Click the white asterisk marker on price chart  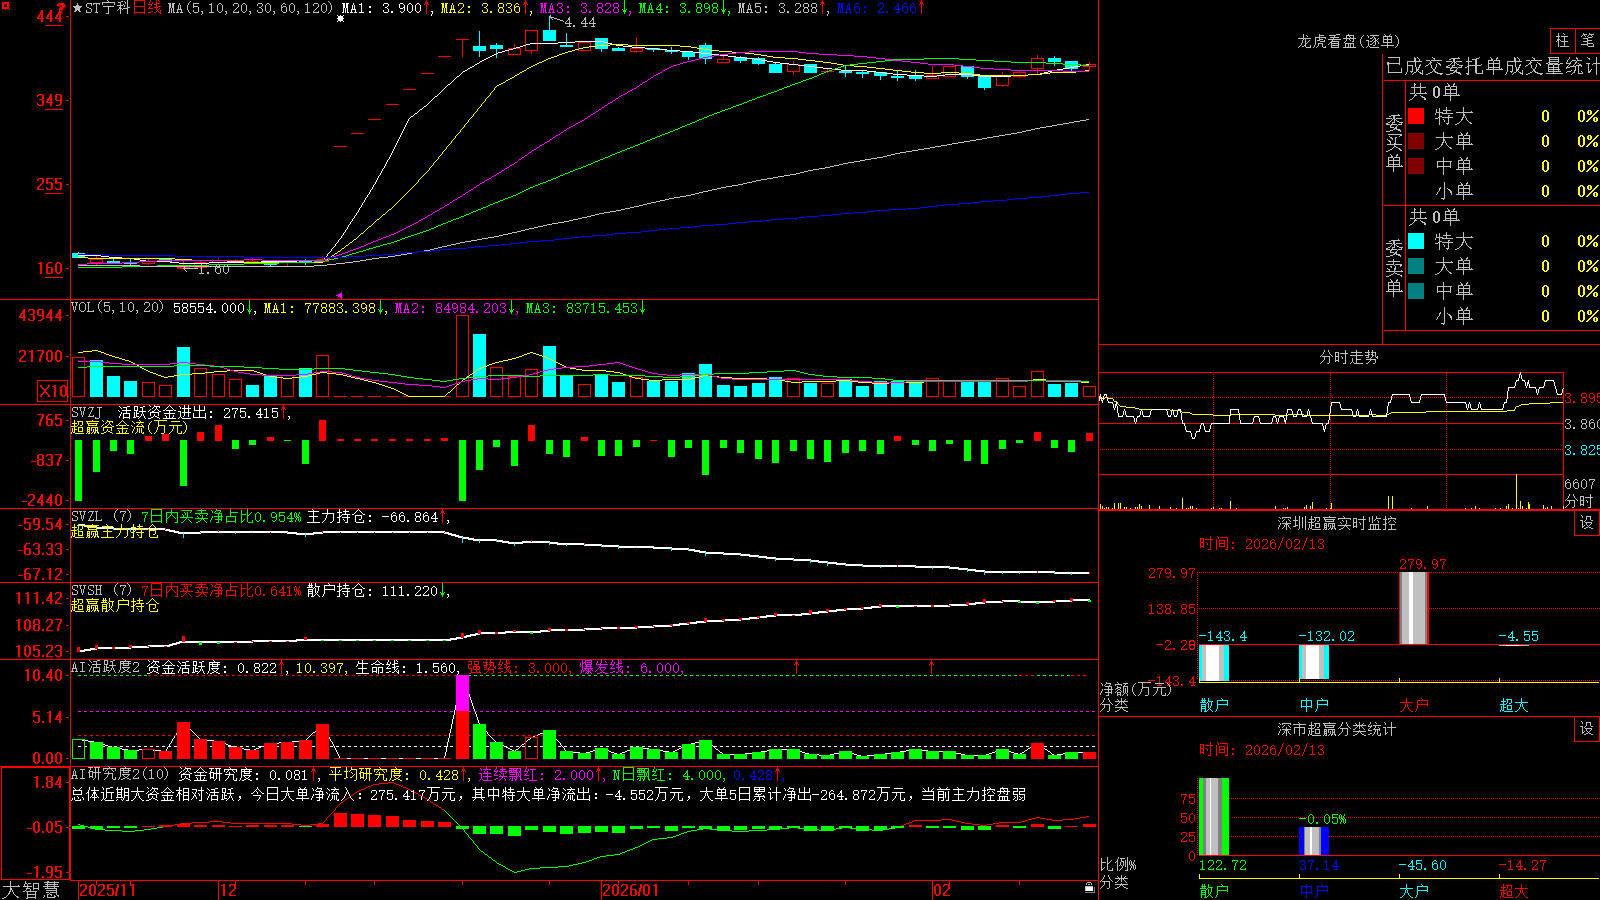tap(340, 19)
